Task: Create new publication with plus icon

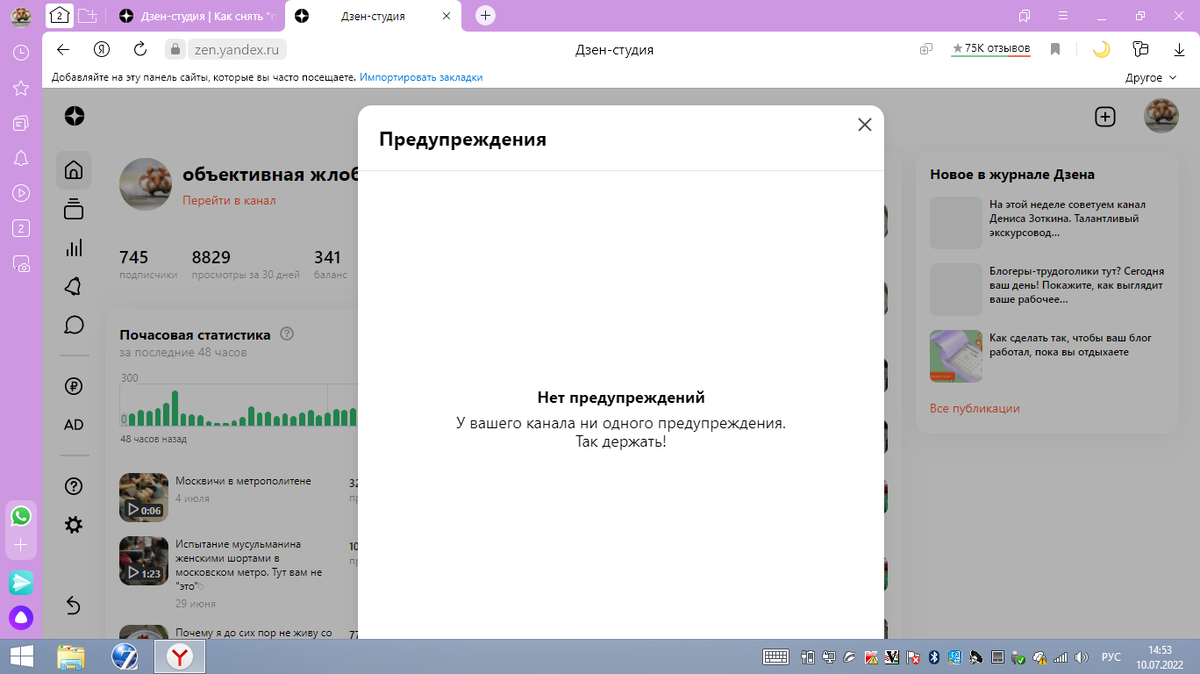Action: tap(1105, 116)
